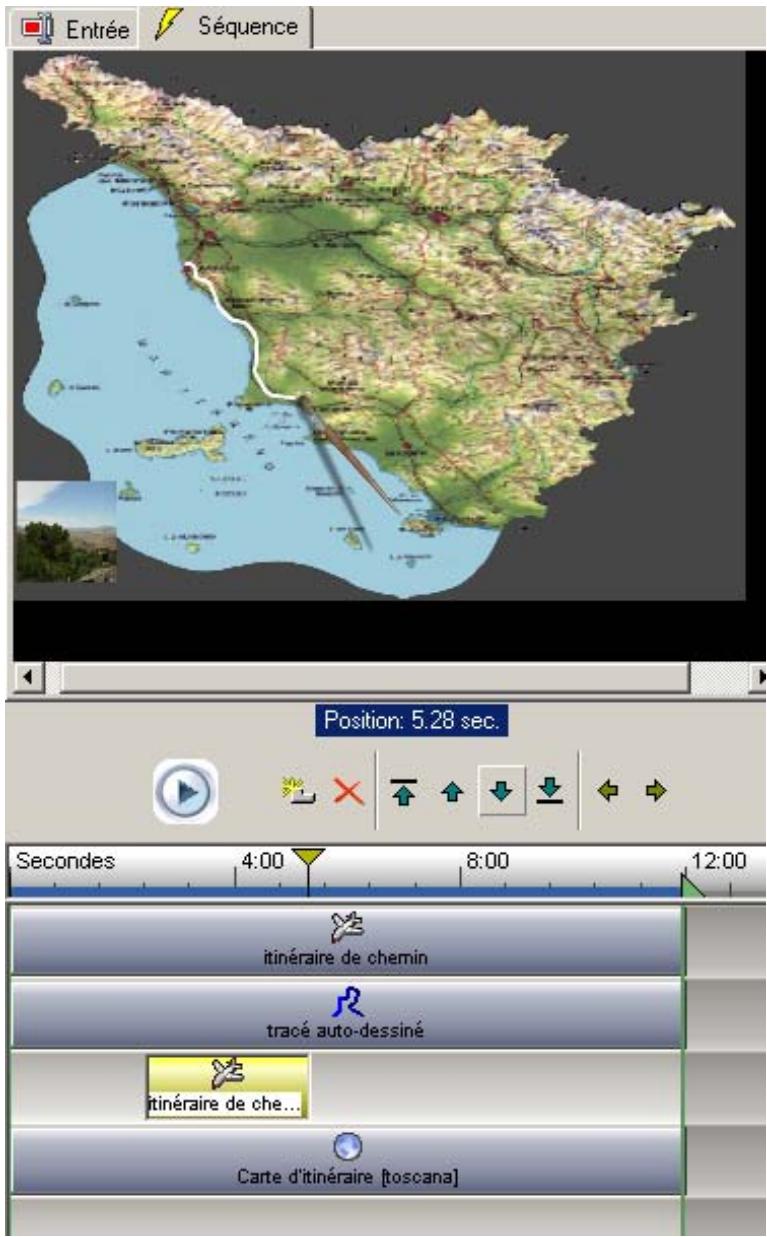767x1237 pixels.
Task: Click the airplane icon on the yellow clip
Action: coord(230,1075)
